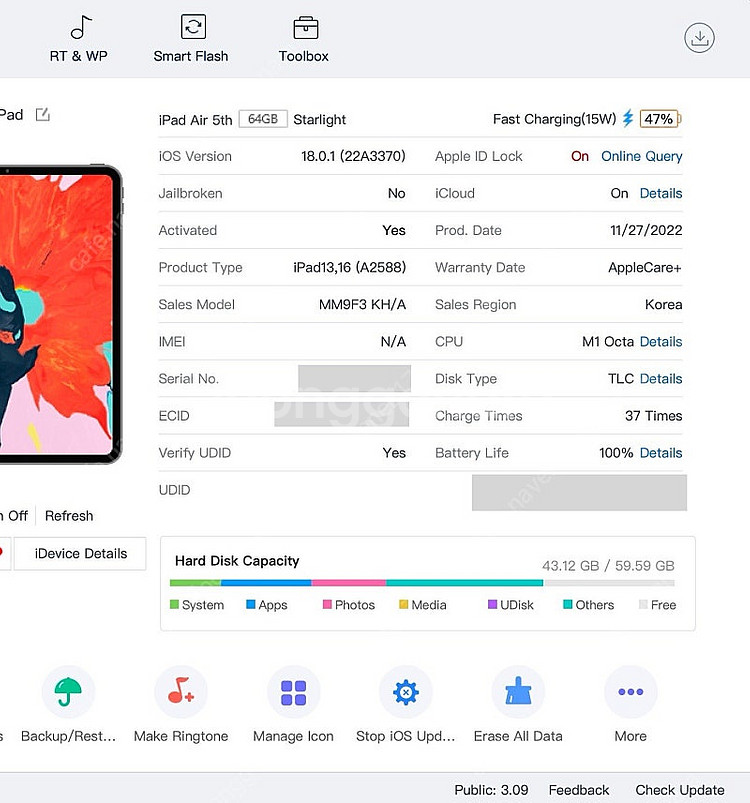Click the blue Apps legend swatch
This screenshot has height=803, width=750.
click(250, 605)
